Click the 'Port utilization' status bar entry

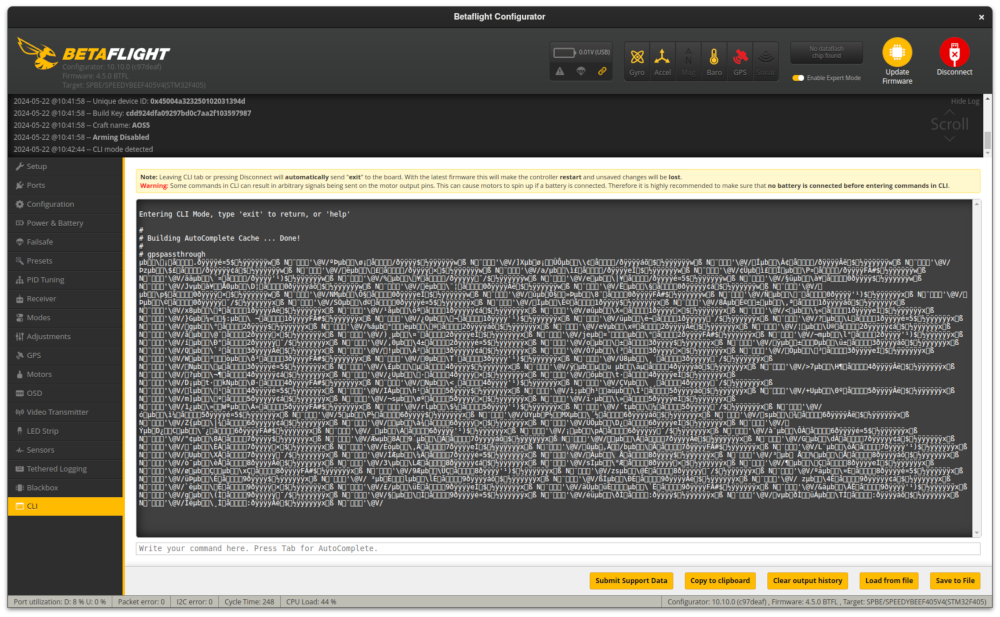60,602
